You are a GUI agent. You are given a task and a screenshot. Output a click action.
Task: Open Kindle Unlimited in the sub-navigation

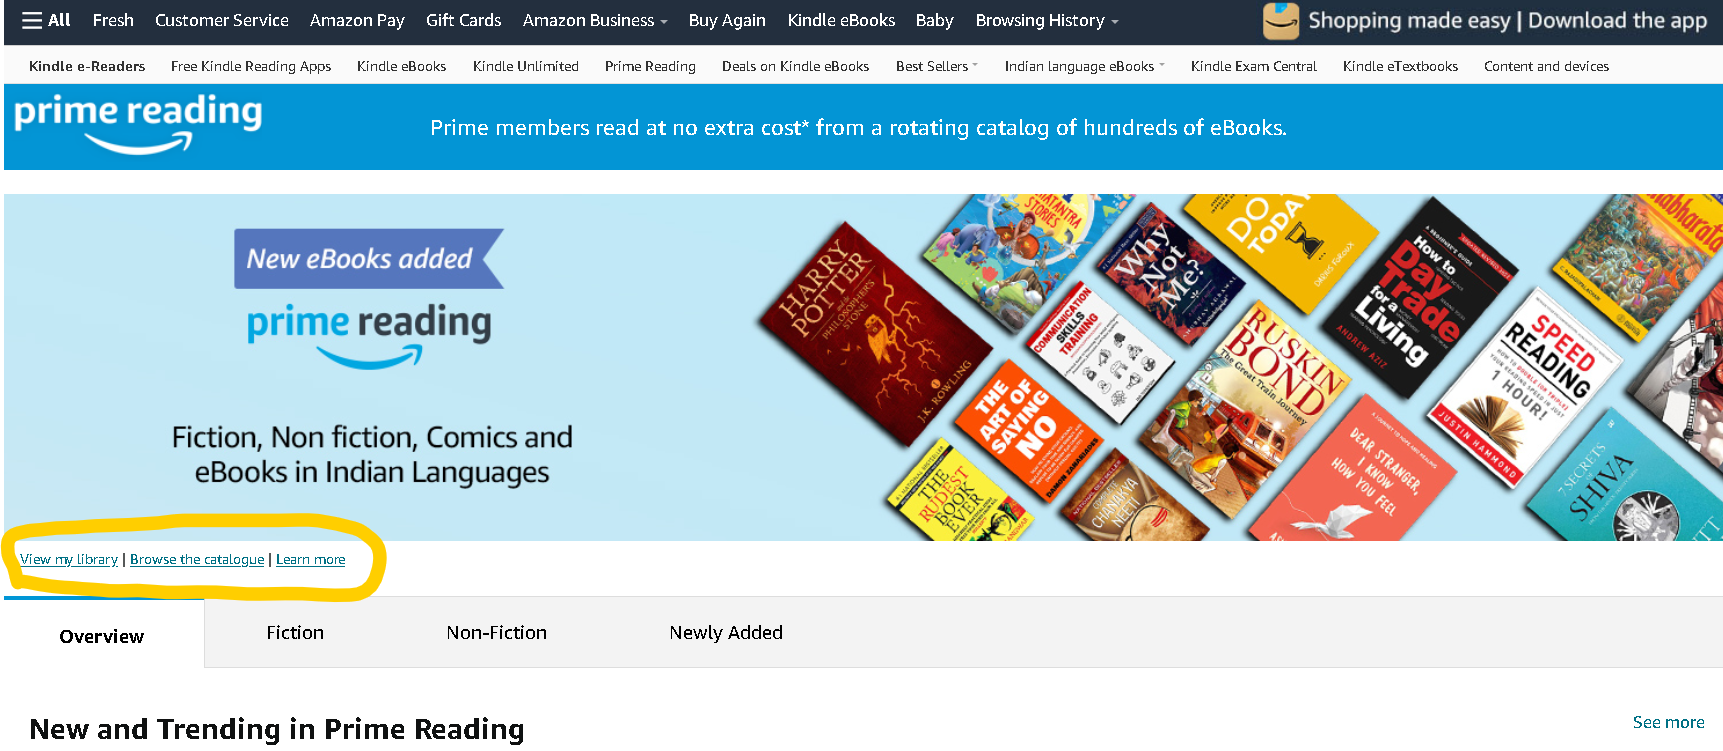[526, 66]
